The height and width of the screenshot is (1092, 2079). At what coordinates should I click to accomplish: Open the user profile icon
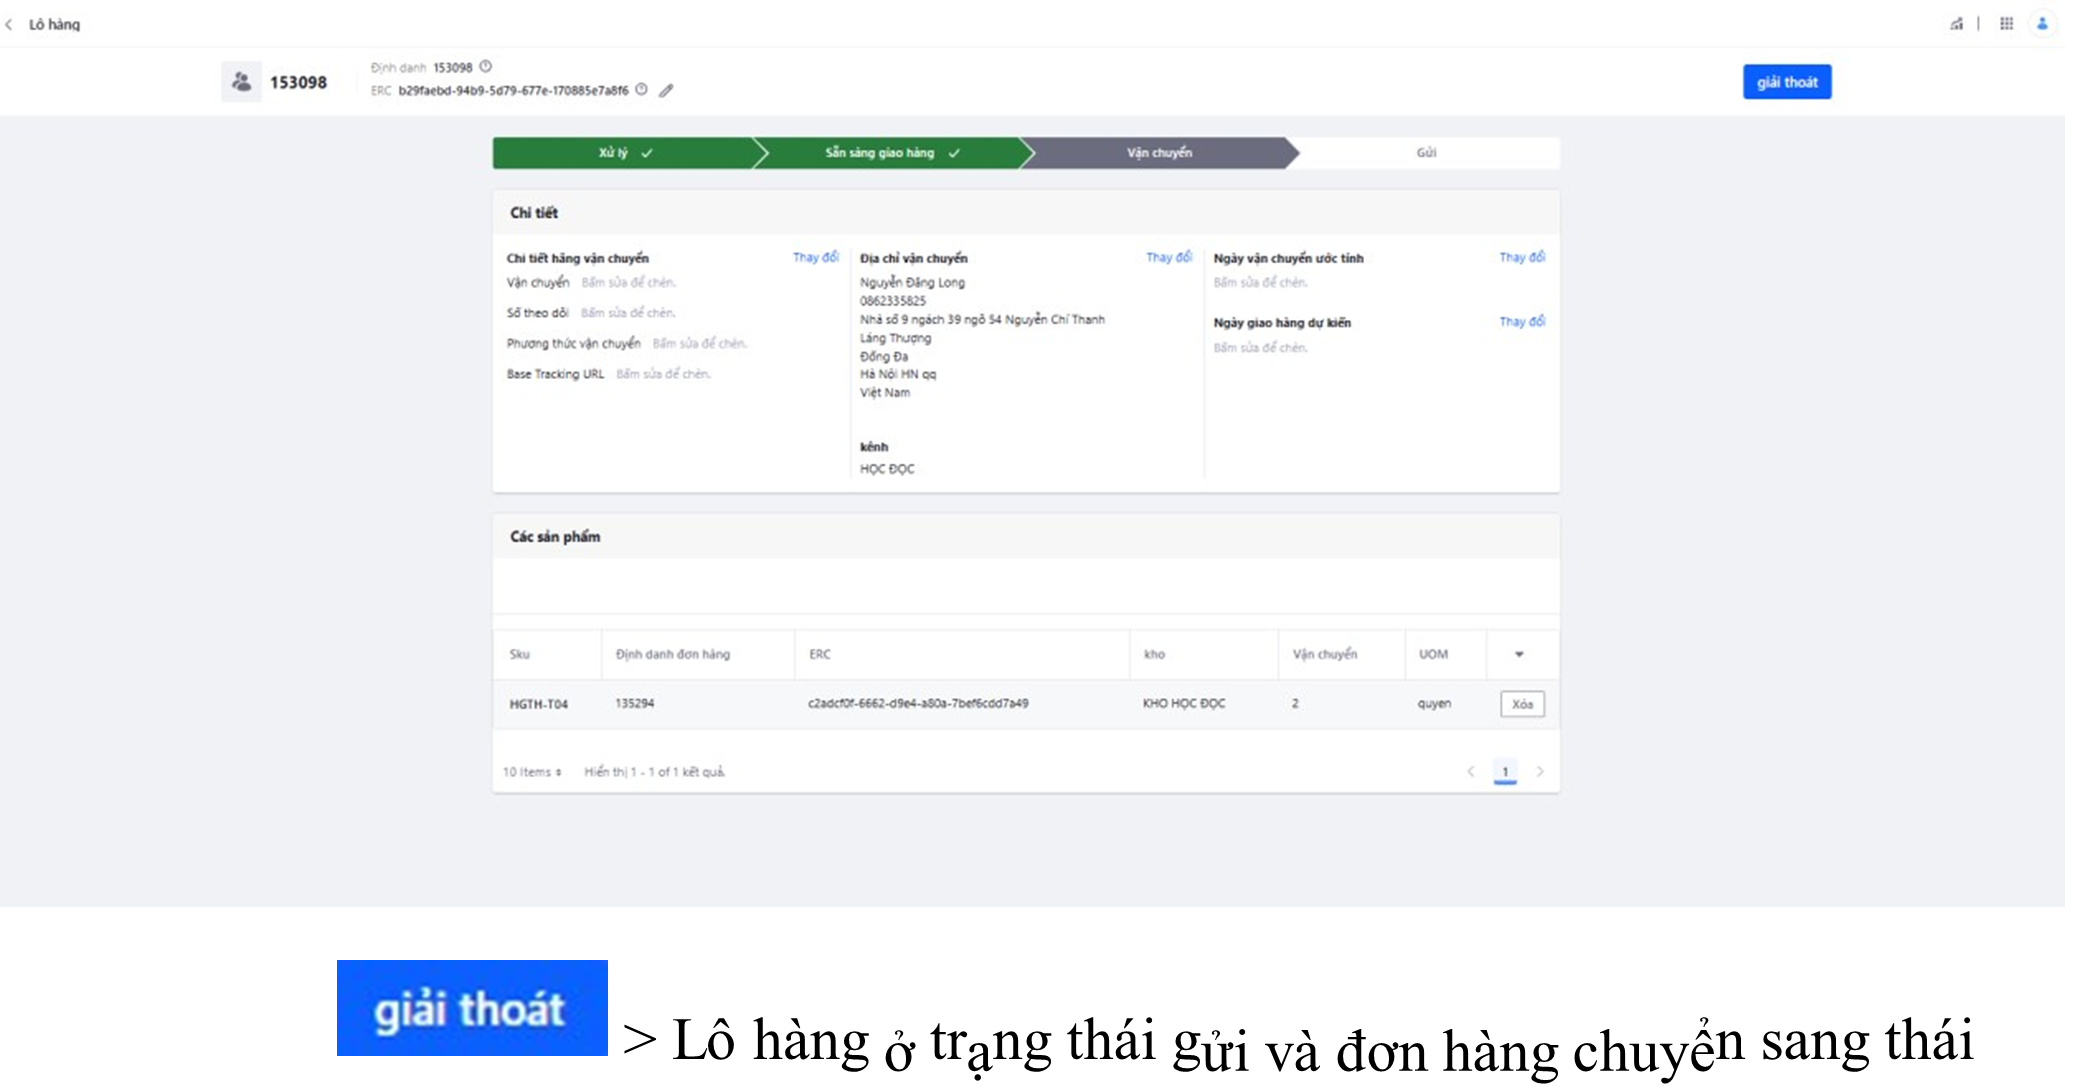tap(2042, 23)
